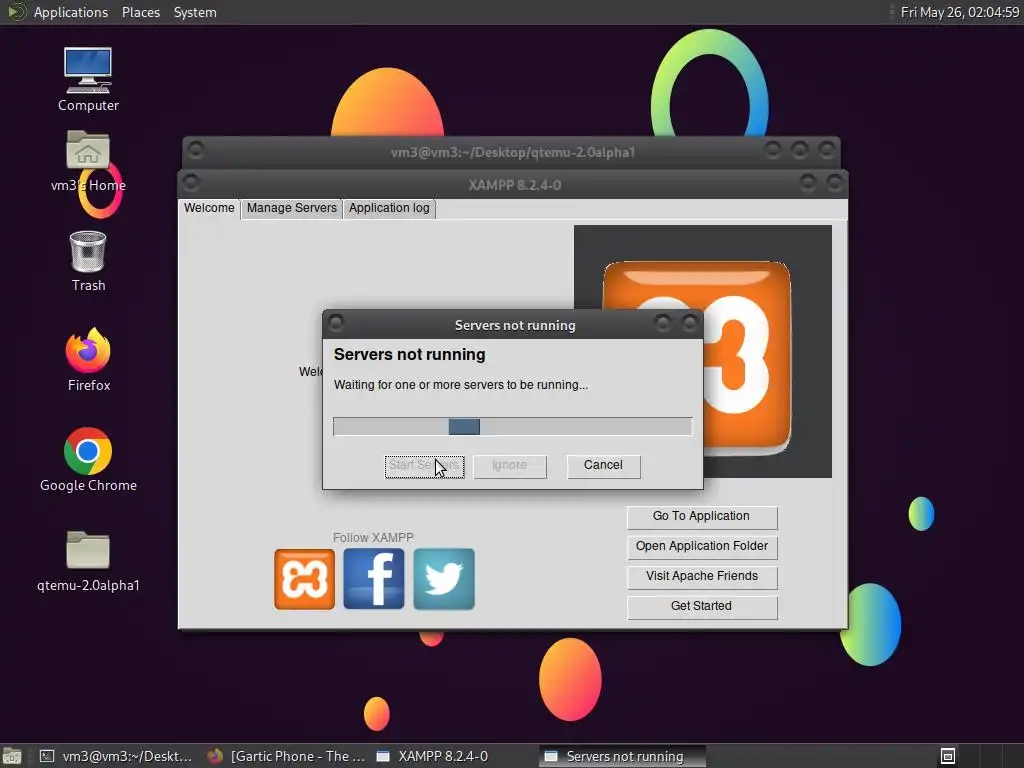Click the bold 'Servers not running' heading
This screenshot has width=1024, height=768.
[409, 355]
